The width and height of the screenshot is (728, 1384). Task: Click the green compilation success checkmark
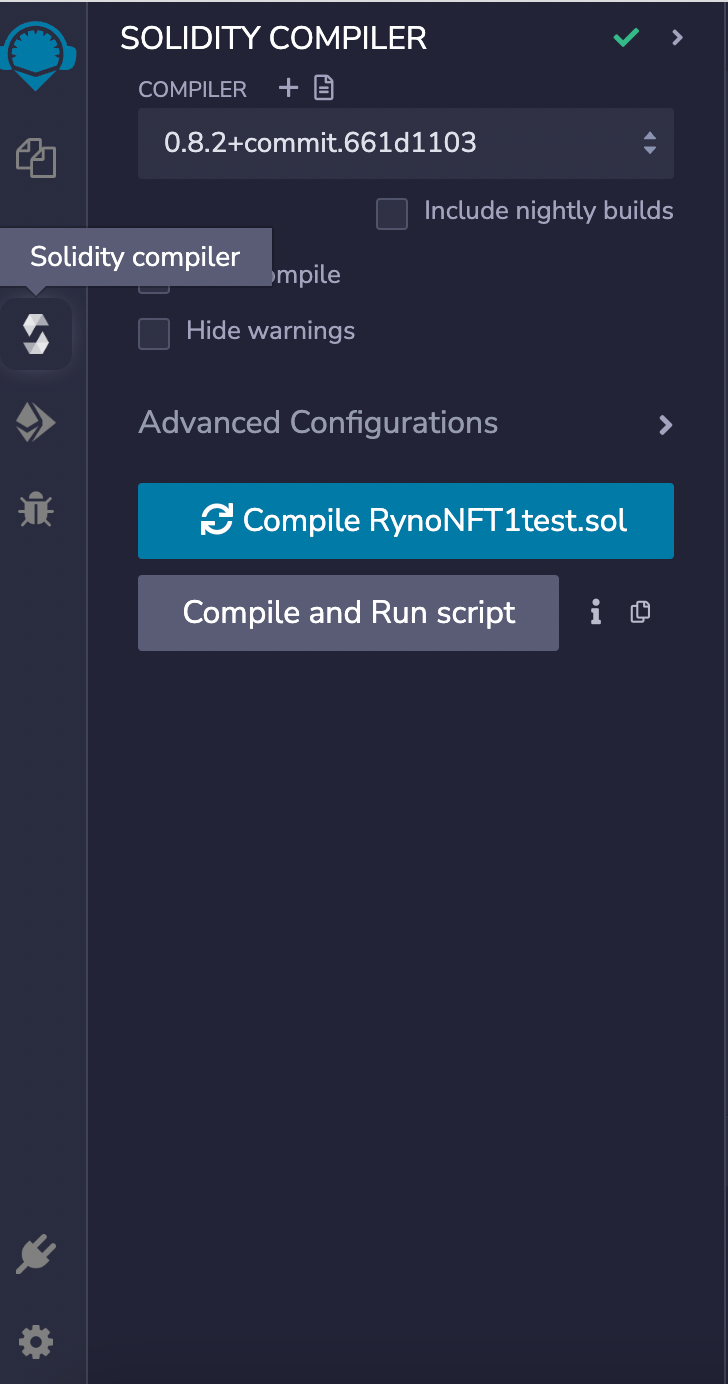[626, 38]
